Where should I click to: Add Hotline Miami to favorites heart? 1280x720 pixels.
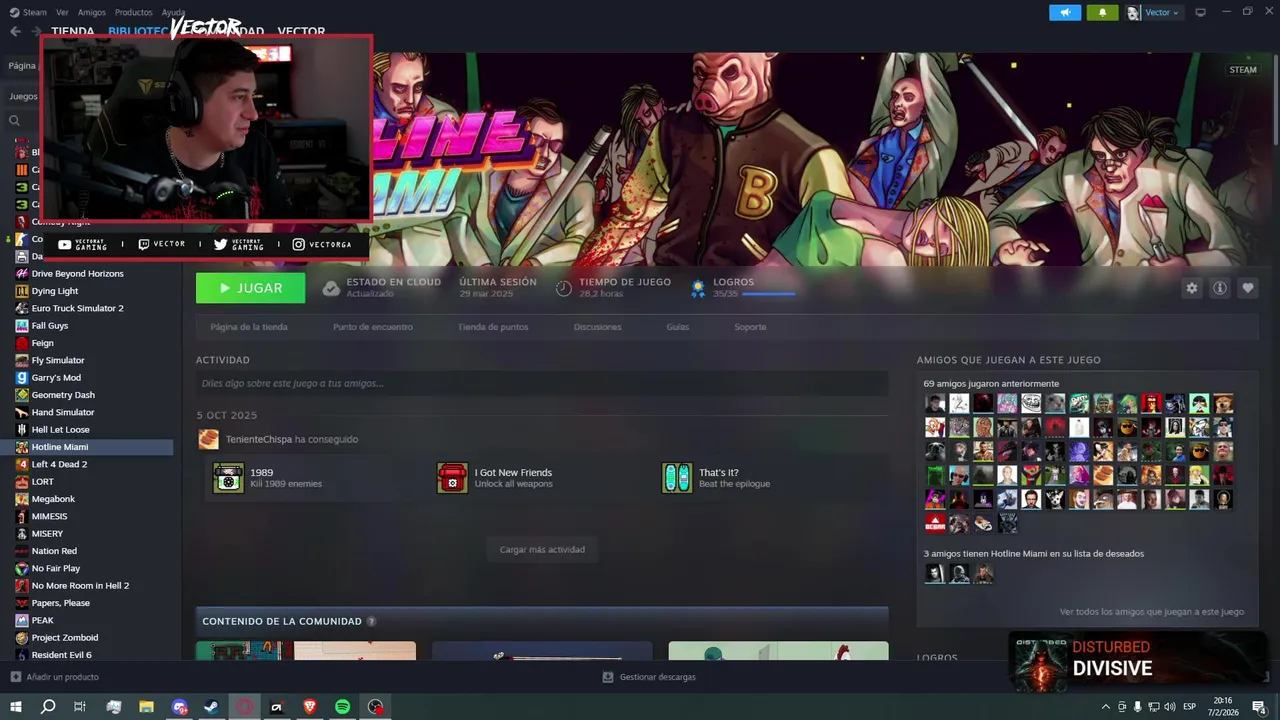(1248, 288)
